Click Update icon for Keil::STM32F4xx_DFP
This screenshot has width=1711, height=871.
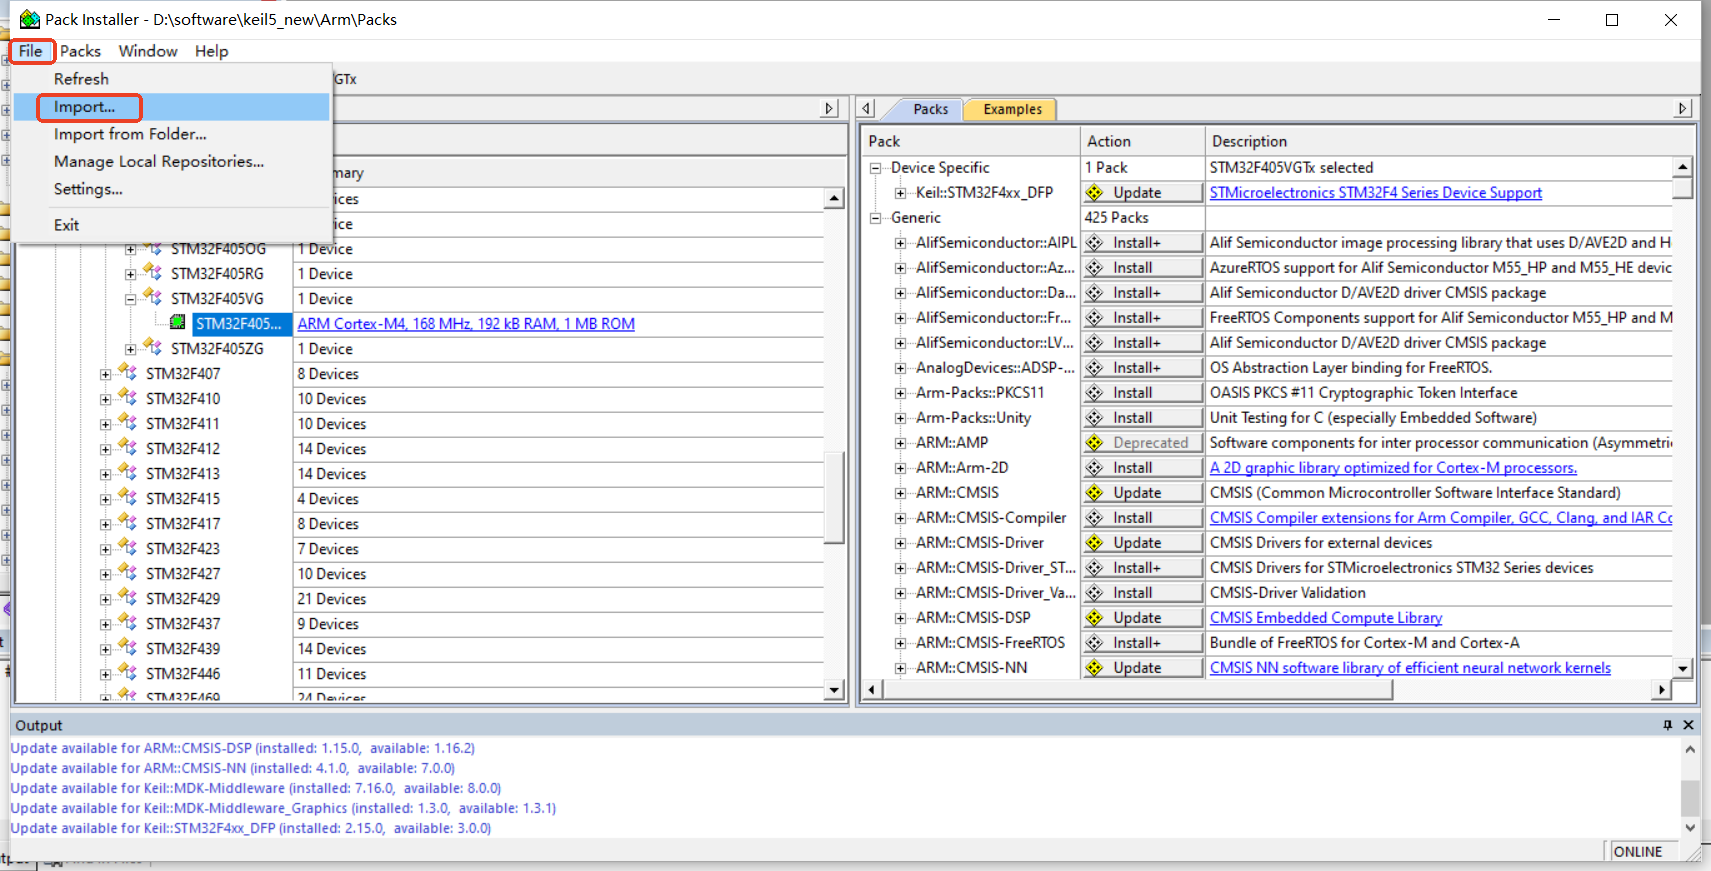click(1095, 193)
